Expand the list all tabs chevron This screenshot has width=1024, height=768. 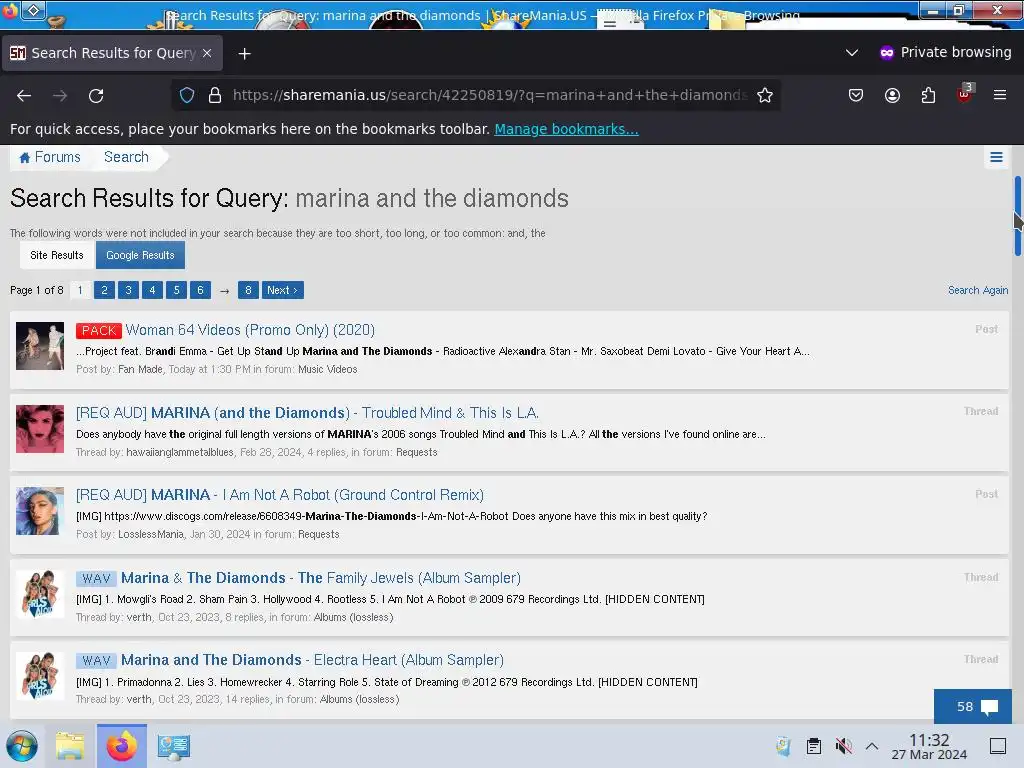(x=852, y=52)
